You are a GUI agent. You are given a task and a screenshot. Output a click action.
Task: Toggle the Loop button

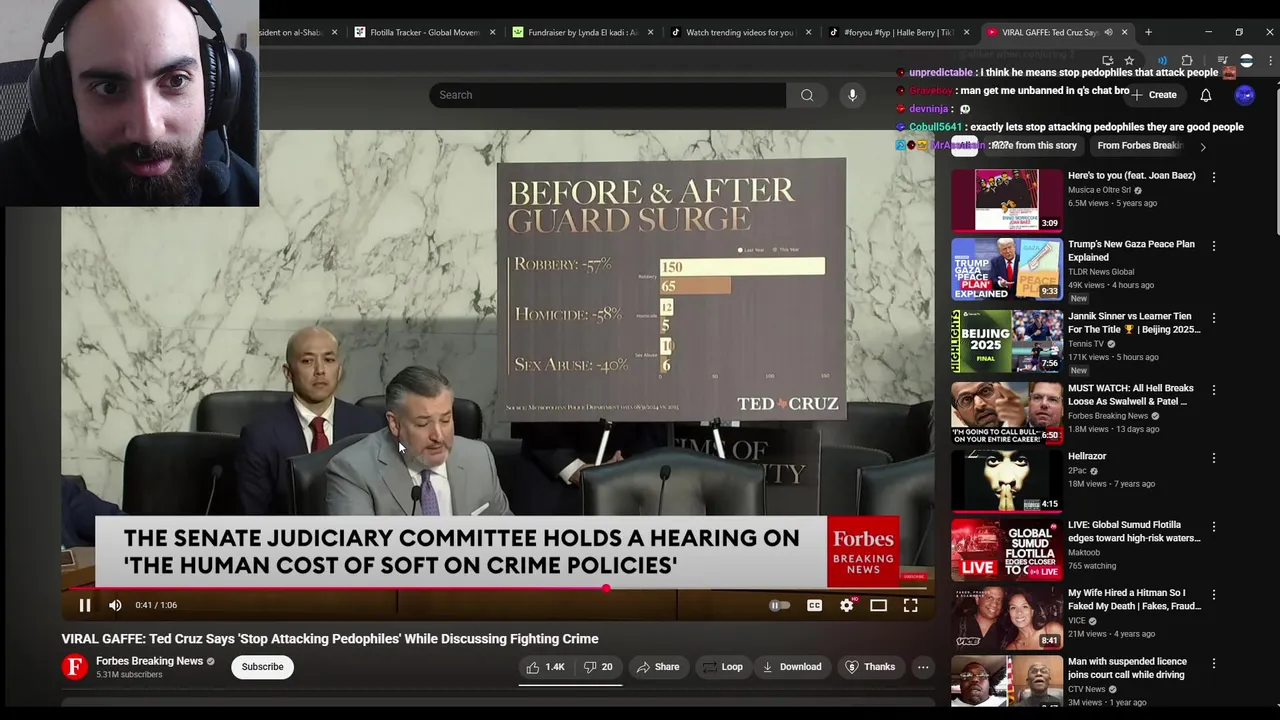[723, 667]
